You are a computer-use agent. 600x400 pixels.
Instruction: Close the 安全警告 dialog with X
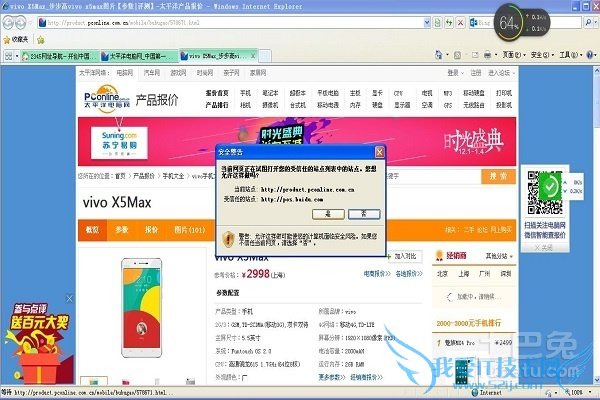coord(379,152)
